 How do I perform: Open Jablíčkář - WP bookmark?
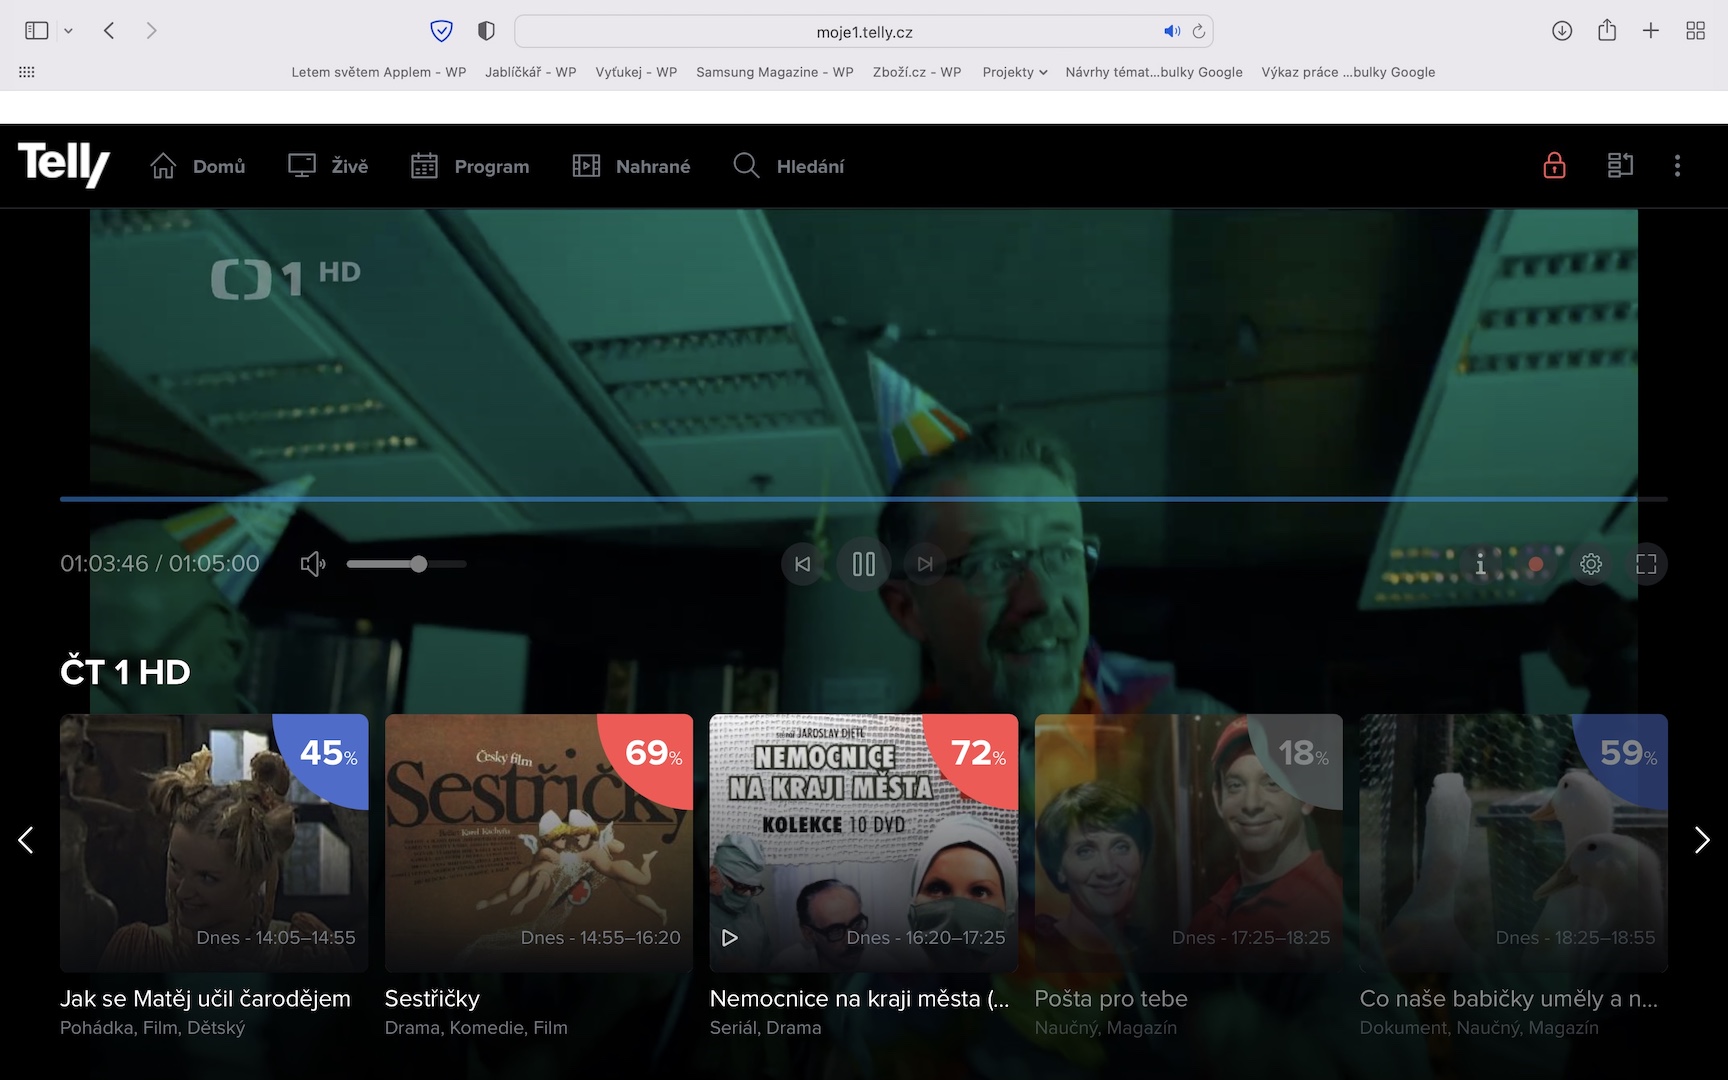pos(531,72)
